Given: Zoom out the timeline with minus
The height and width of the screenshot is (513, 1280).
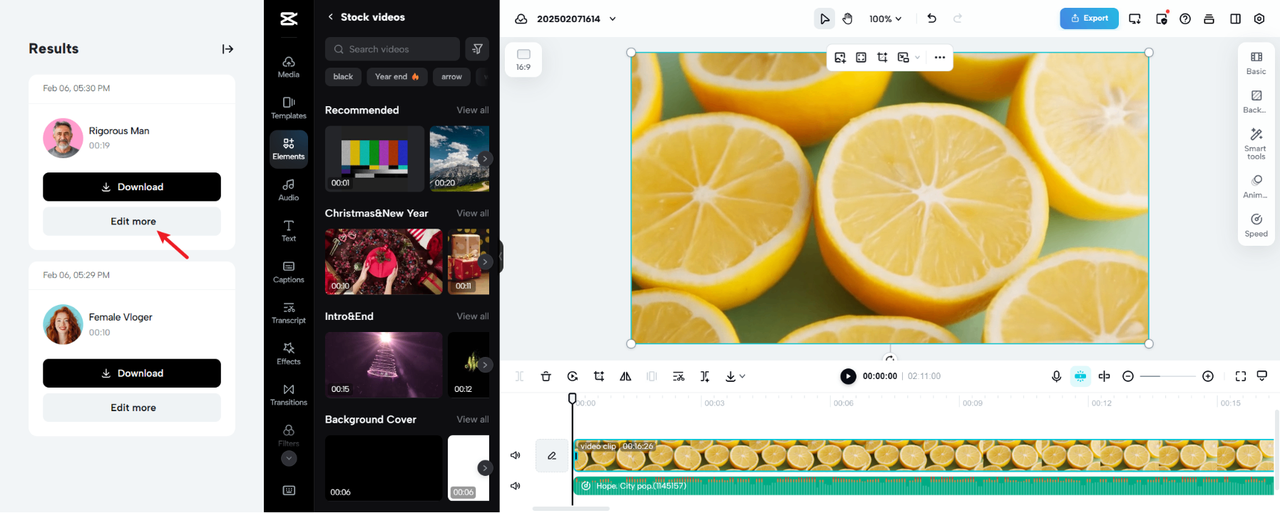Looking at the screenshot, I should click(1128, 376).
